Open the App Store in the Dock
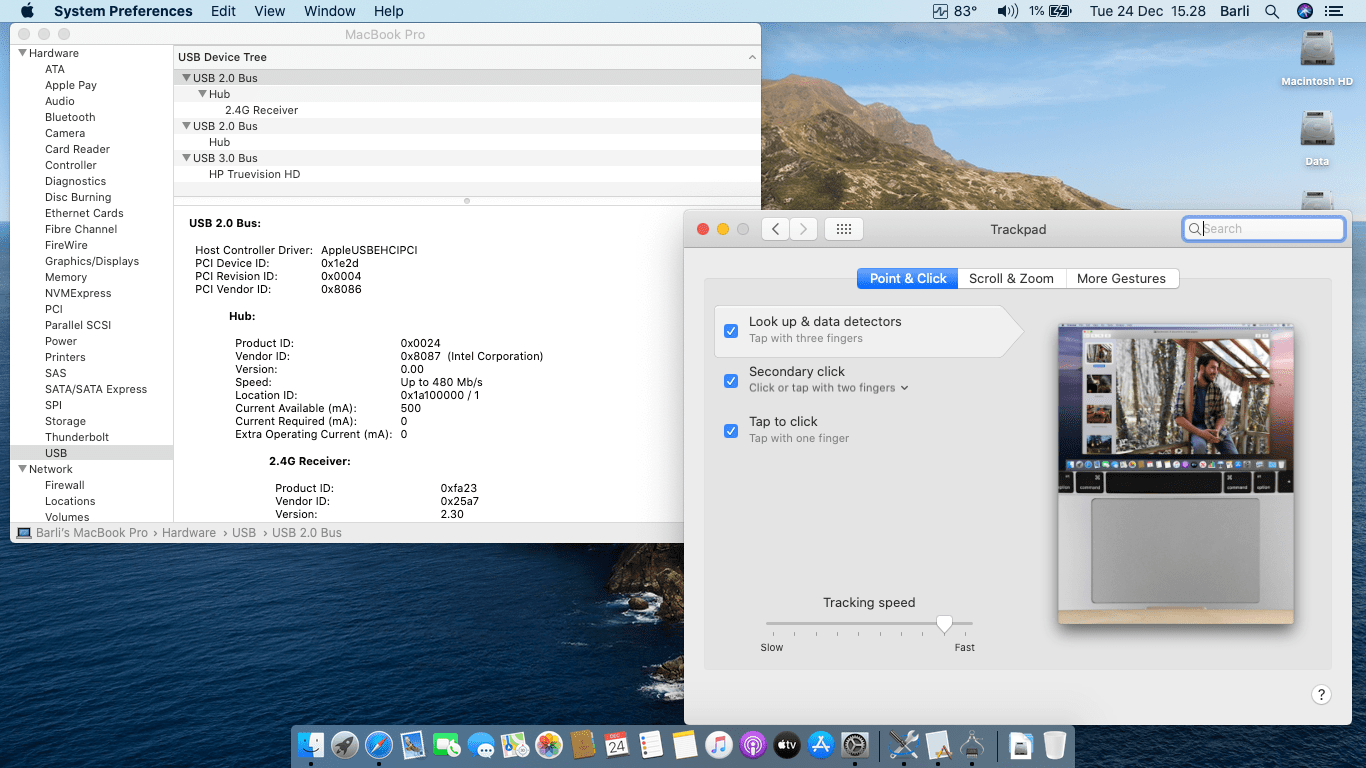 point(821,745)
